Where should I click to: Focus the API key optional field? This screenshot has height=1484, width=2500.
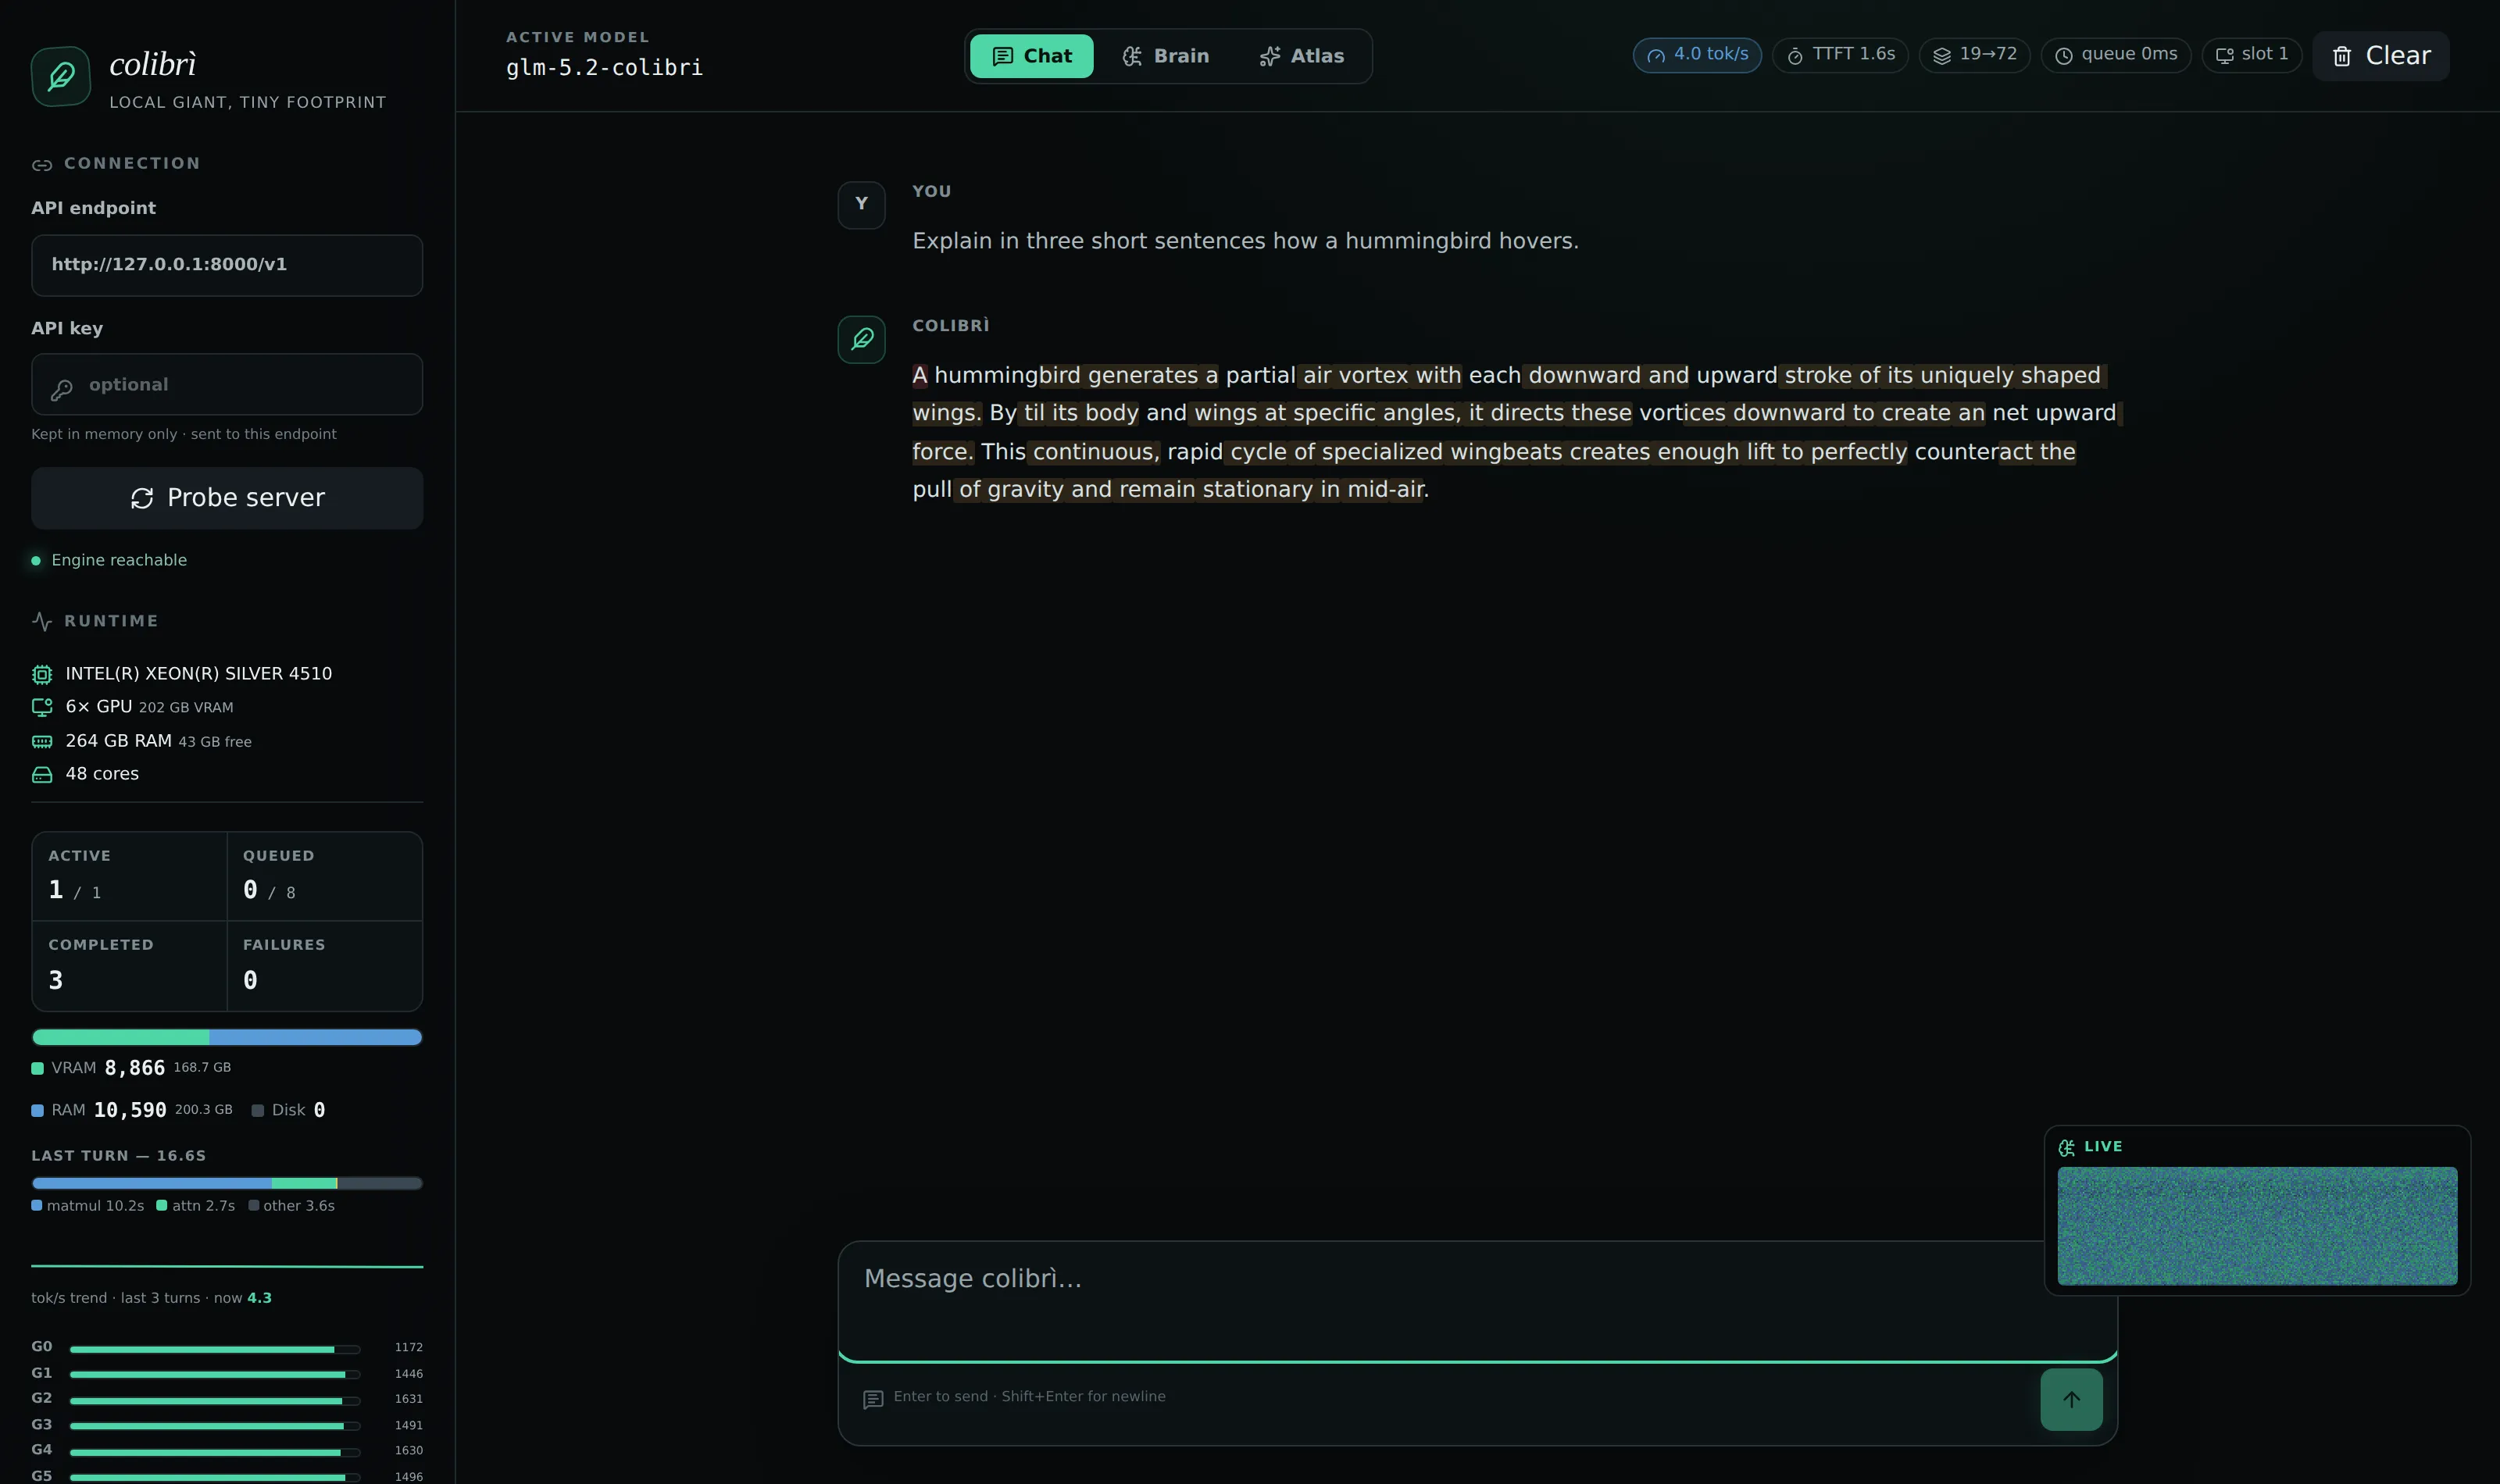(x=227, y=384)
